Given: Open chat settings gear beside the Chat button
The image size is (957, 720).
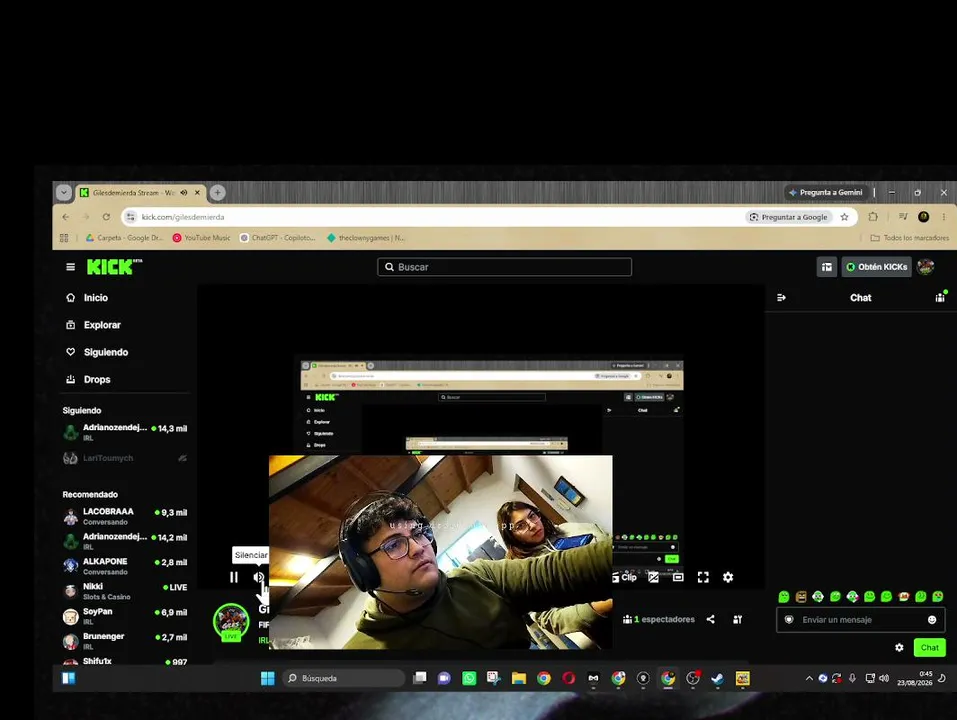Looking at the screenshot, I should click(x=899, y=647).
